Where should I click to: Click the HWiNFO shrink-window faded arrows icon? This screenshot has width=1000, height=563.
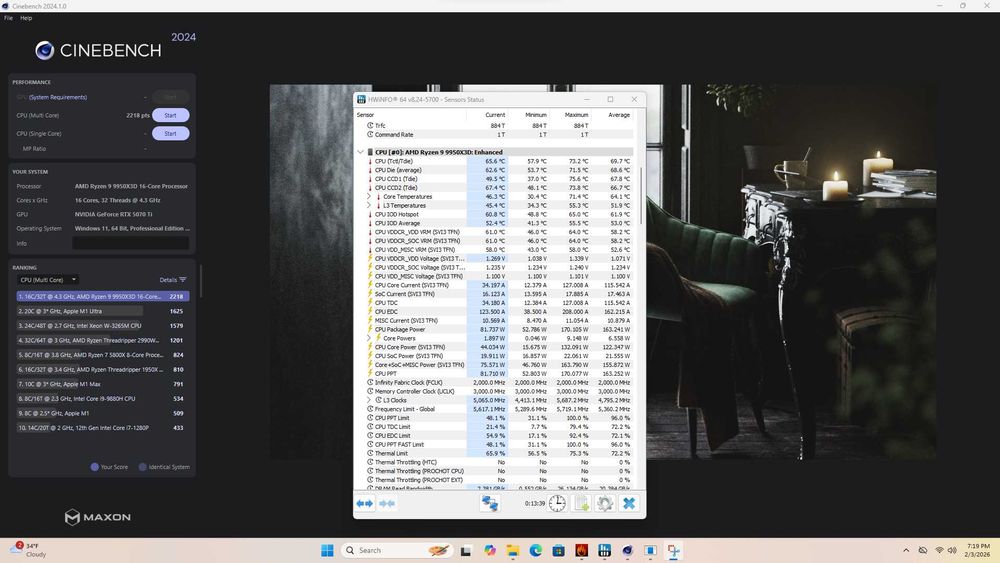pyautogui.click(x=386, y=503)
